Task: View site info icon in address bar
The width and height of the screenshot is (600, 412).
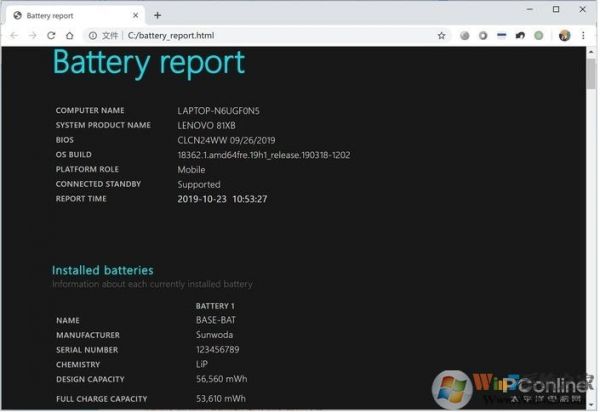Action: coord(93,36)
